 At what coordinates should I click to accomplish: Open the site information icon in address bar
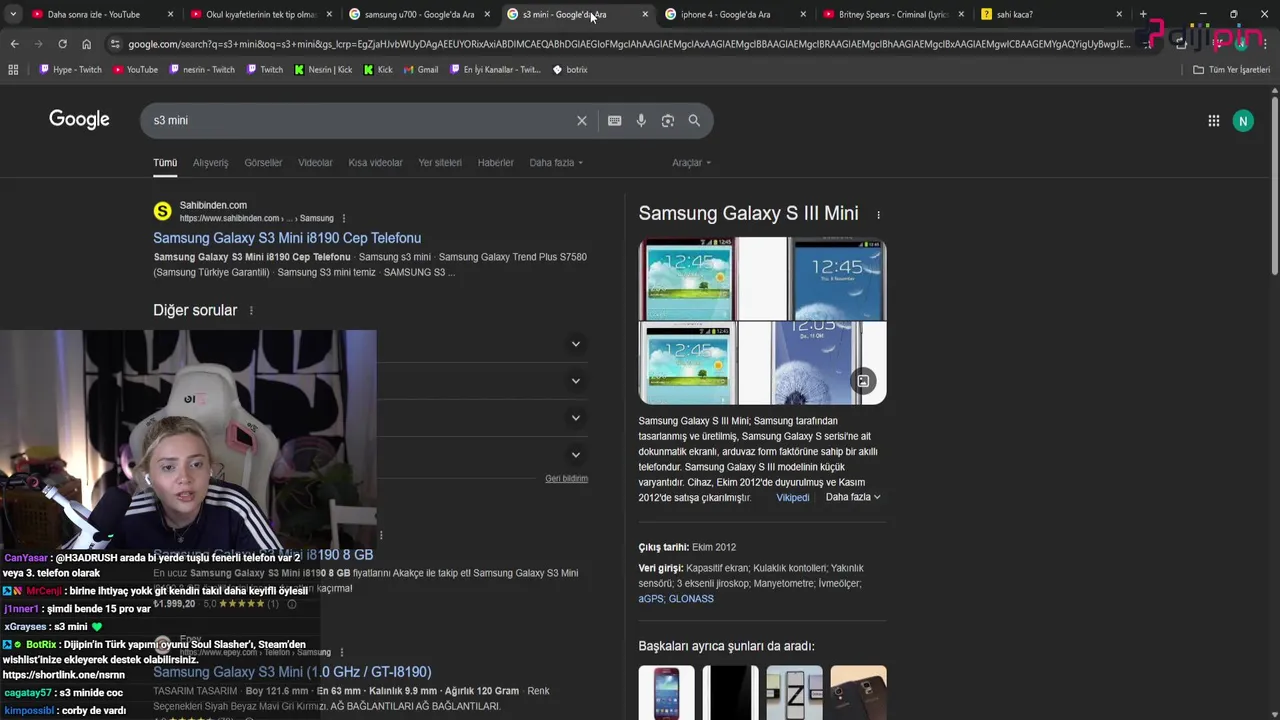coord(115,44)
